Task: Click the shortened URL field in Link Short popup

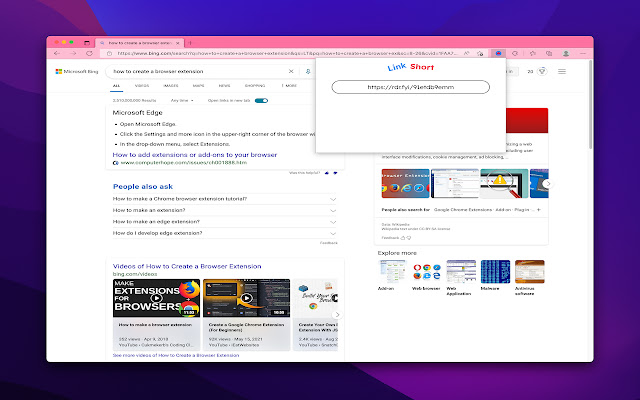Action: point(410,87)
